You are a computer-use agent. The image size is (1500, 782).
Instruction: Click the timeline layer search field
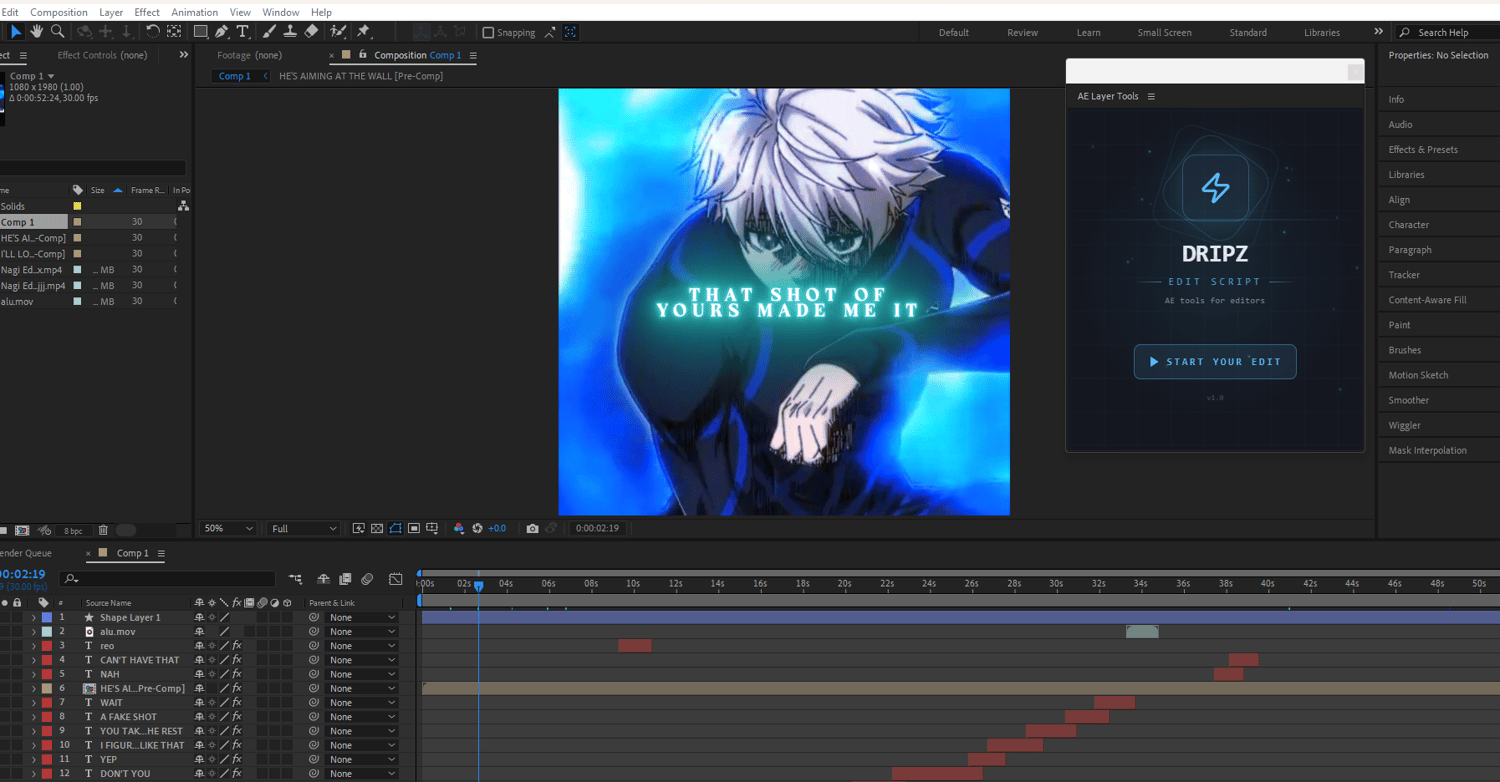167,579
